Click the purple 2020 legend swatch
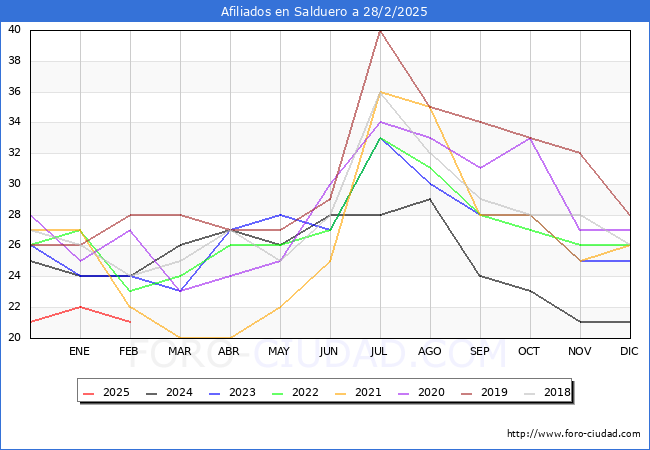This screenshot has width=650, height=450. point(403,393)
